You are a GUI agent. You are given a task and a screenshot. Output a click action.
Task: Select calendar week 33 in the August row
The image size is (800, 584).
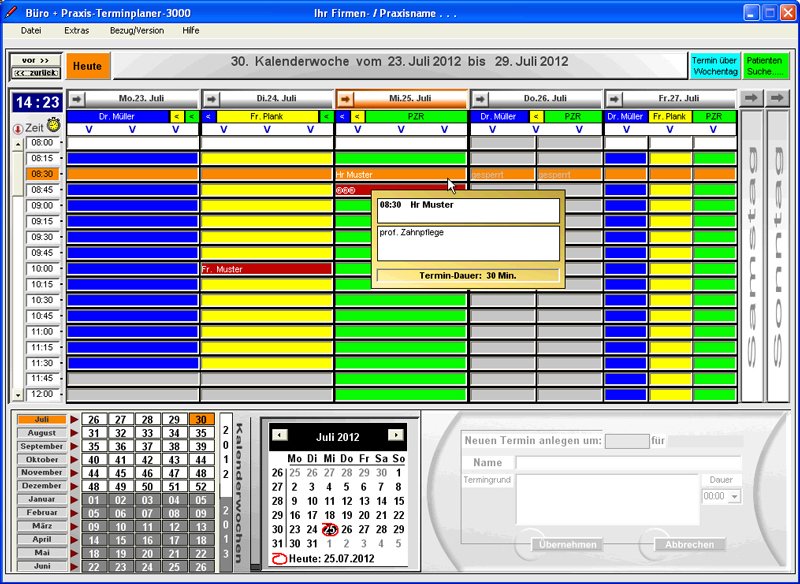coord(147,433)
